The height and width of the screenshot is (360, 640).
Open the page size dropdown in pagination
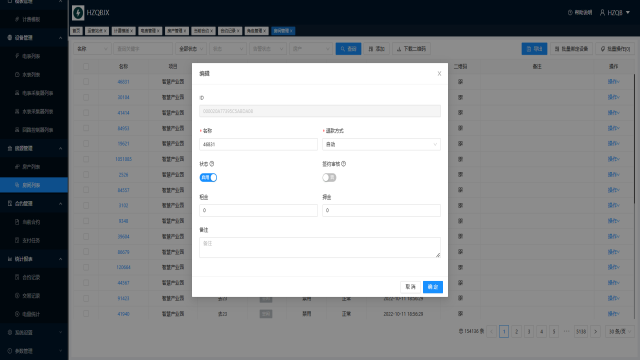tap(620, 331)
